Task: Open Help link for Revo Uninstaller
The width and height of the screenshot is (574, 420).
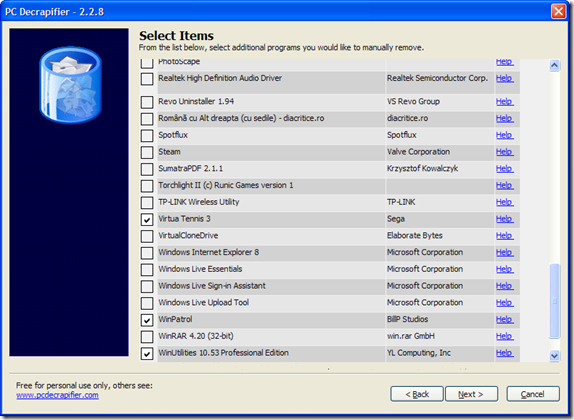Action: point(504,101)
